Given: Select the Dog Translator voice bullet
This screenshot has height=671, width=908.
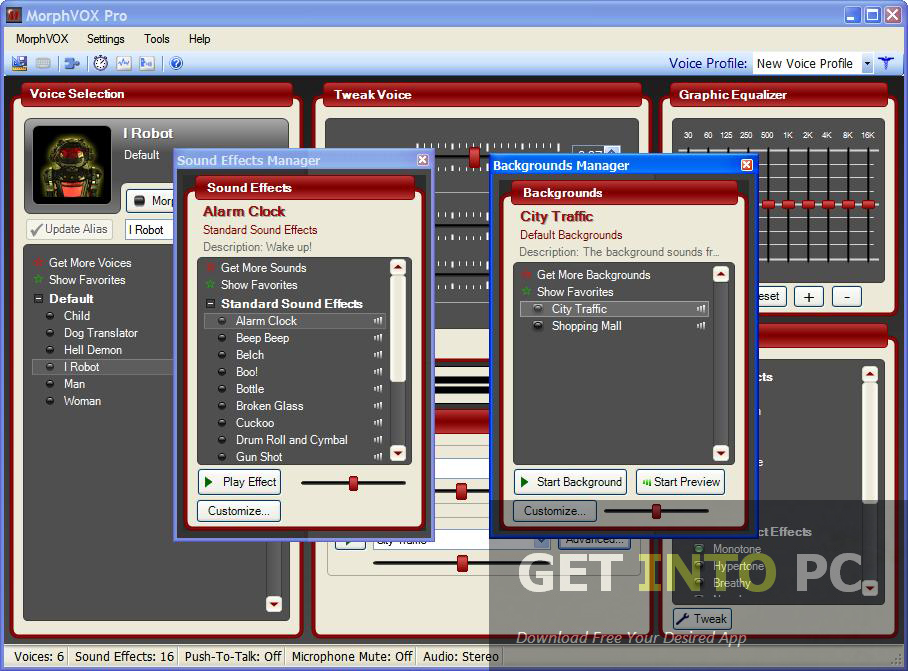Looking at the screenshot, I should click(50, 333).
